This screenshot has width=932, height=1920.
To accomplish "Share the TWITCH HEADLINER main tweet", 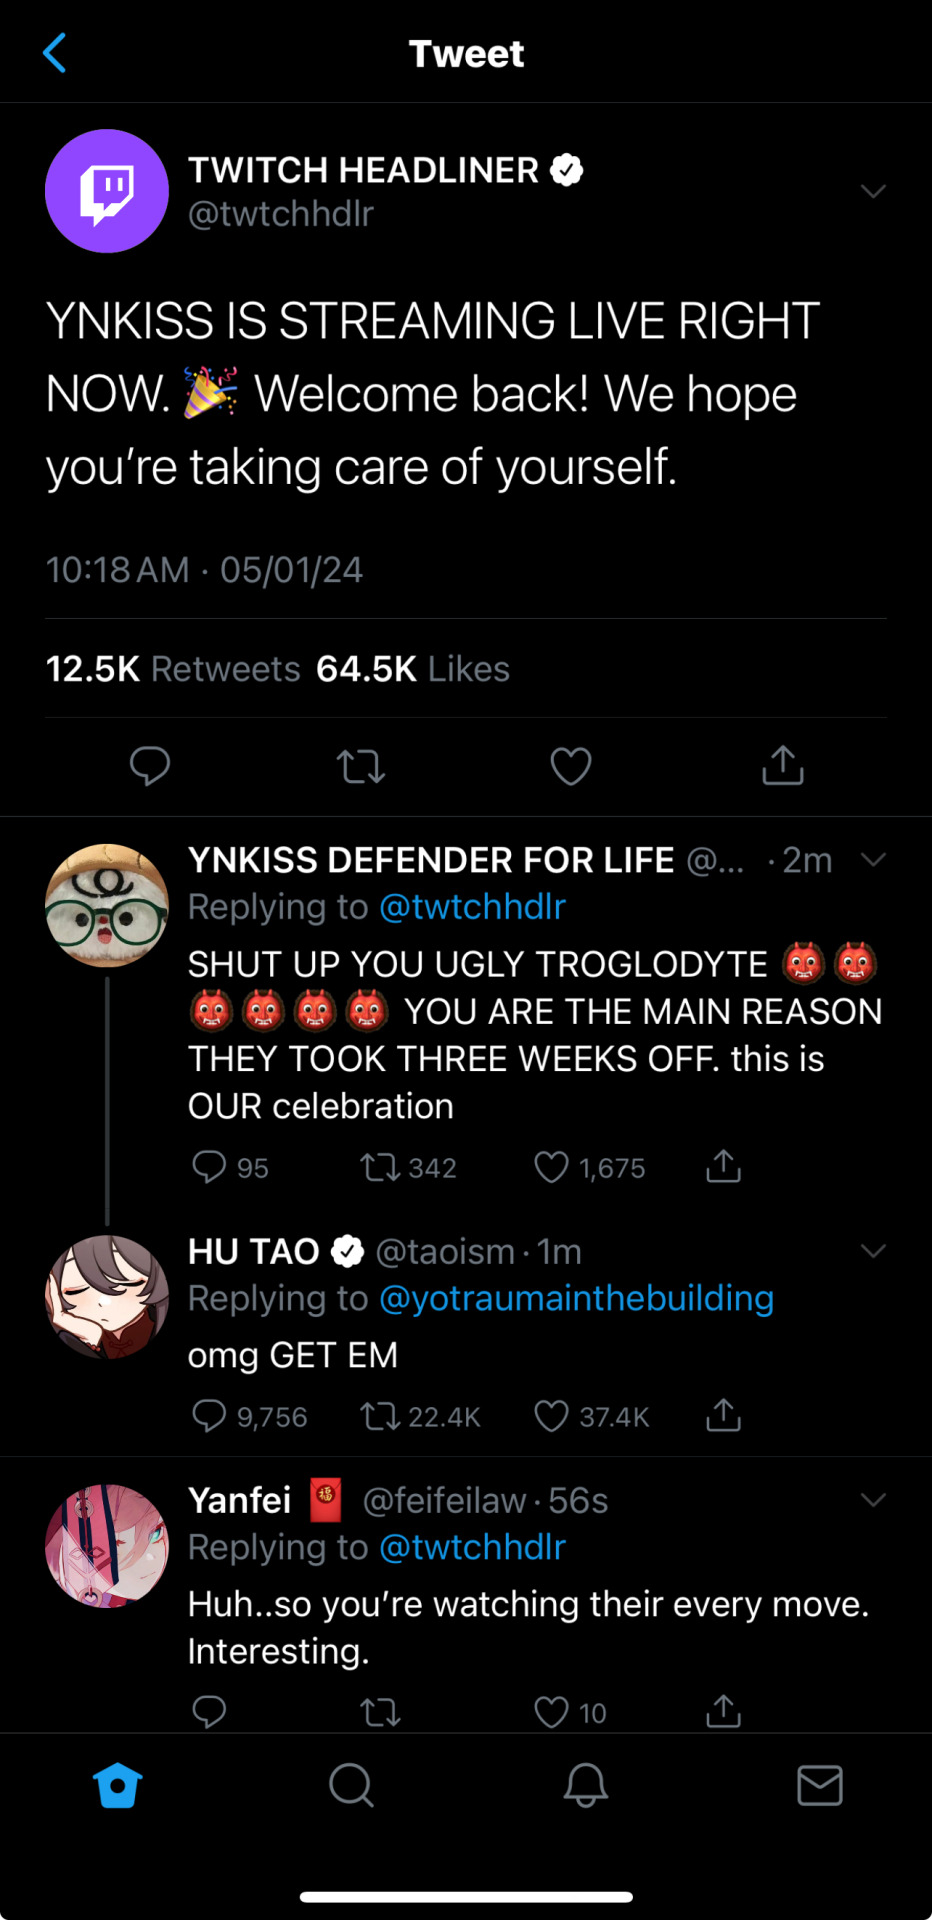I will tap(783, 765).
